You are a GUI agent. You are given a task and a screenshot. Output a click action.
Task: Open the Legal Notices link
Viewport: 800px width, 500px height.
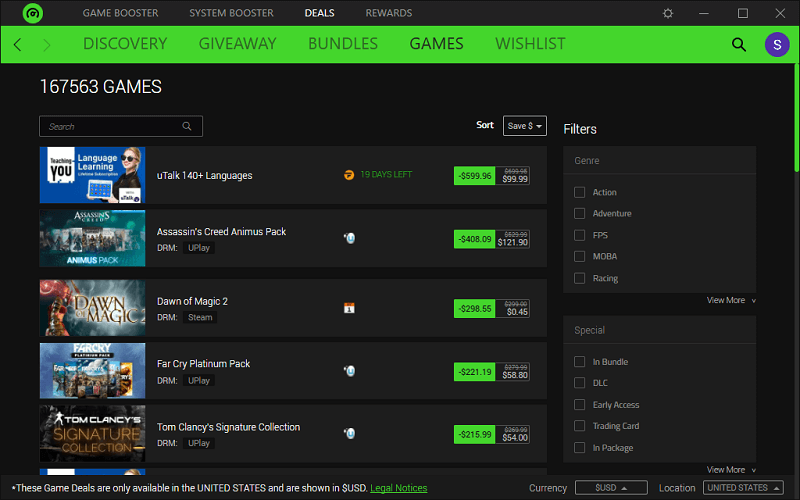coord(398,488)
